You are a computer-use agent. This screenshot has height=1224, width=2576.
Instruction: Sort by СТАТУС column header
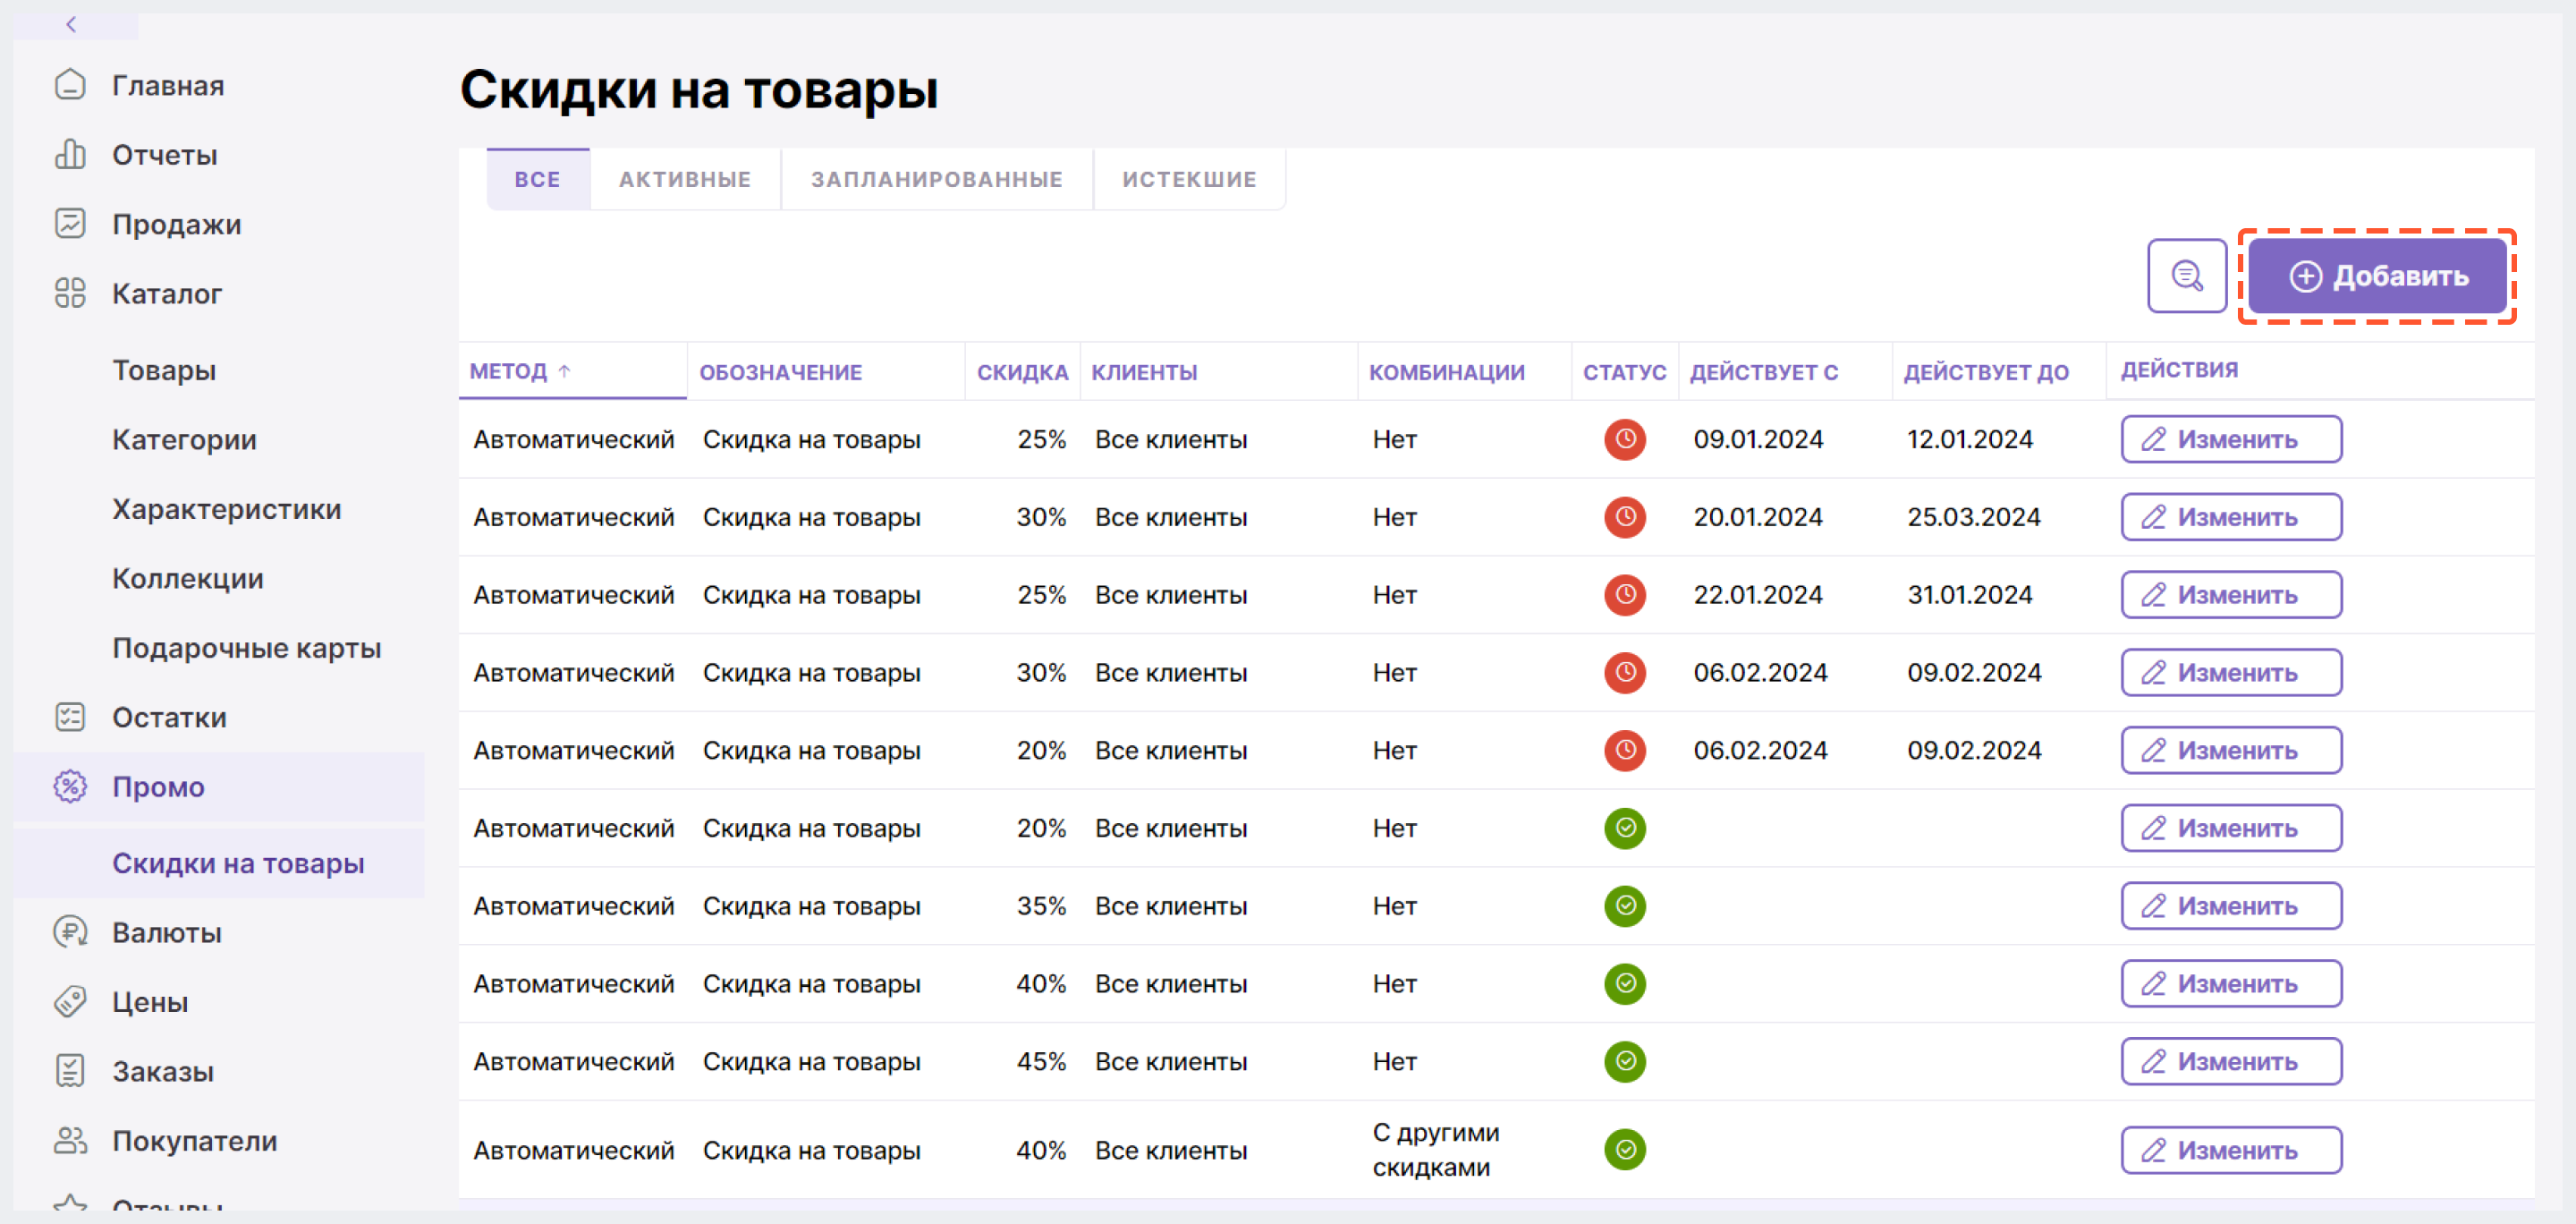1624,372
